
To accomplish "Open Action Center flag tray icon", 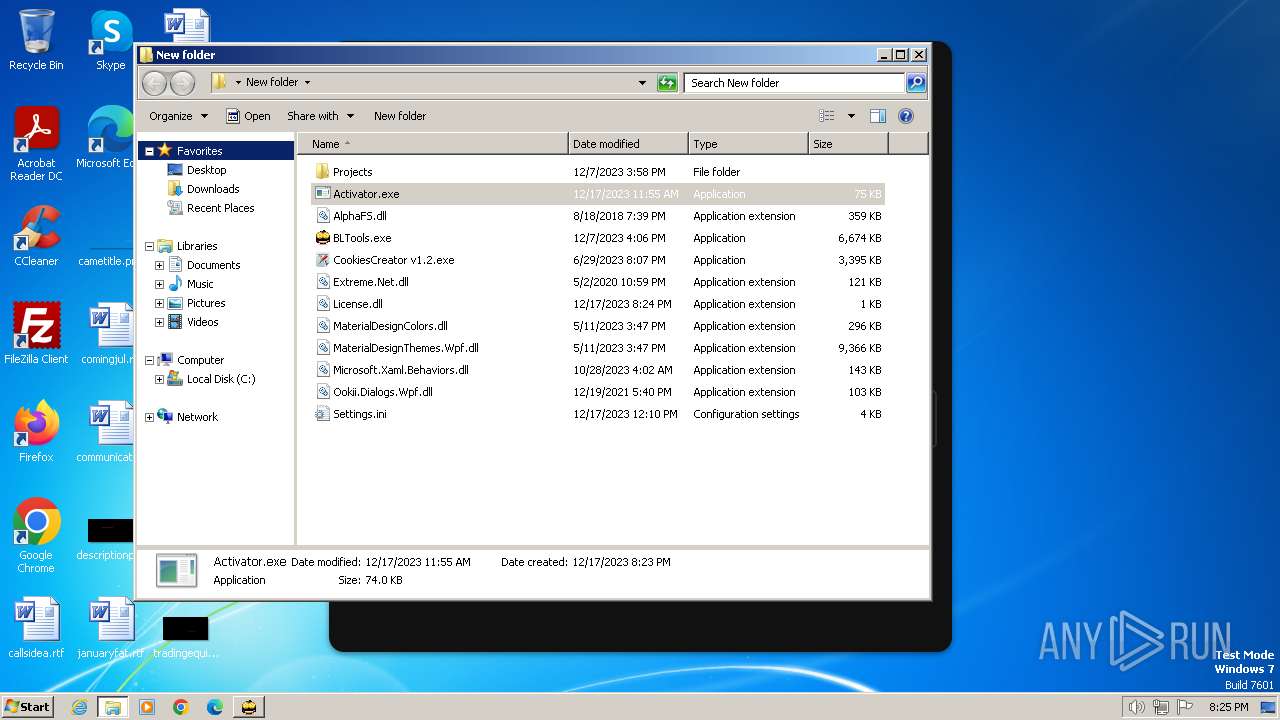I will (1184, 707).
